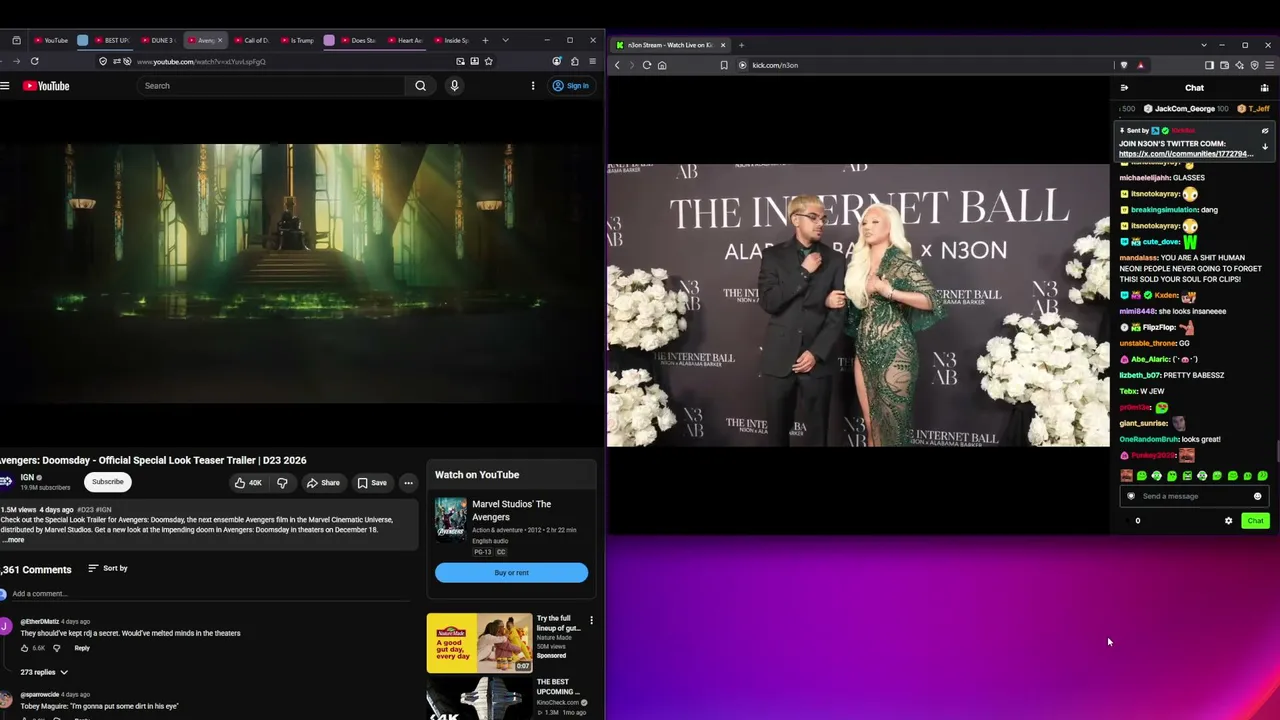
Task: Close the n3on Stream tab
Action: click(723, 45)
